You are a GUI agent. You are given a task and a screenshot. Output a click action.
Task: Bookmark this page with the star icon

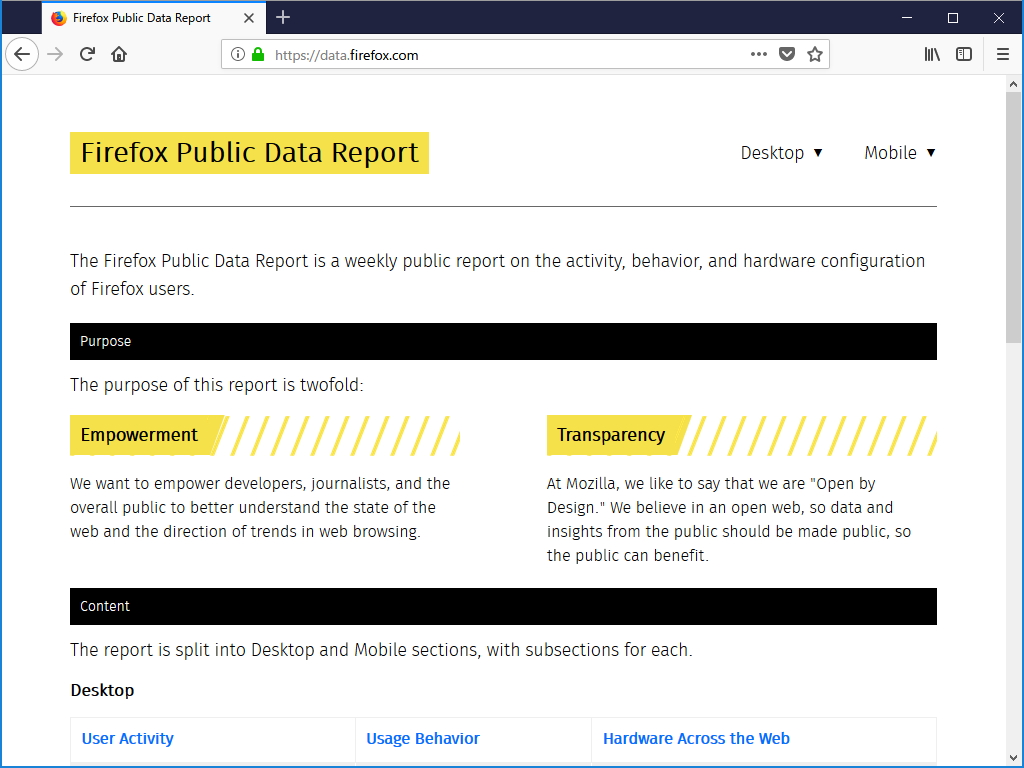pos(815,54)
